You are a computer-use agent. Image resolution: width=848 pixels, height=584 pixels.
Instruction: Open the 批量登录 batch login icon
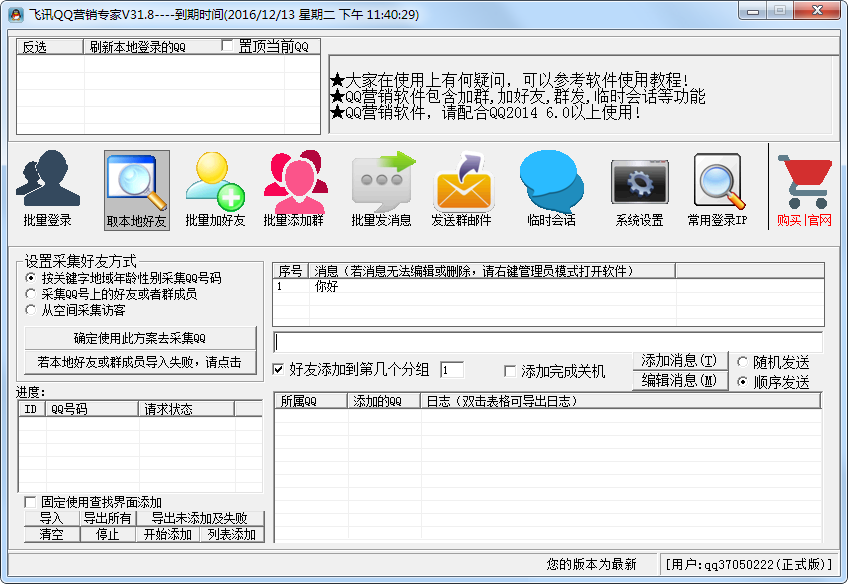click(47, 180)
